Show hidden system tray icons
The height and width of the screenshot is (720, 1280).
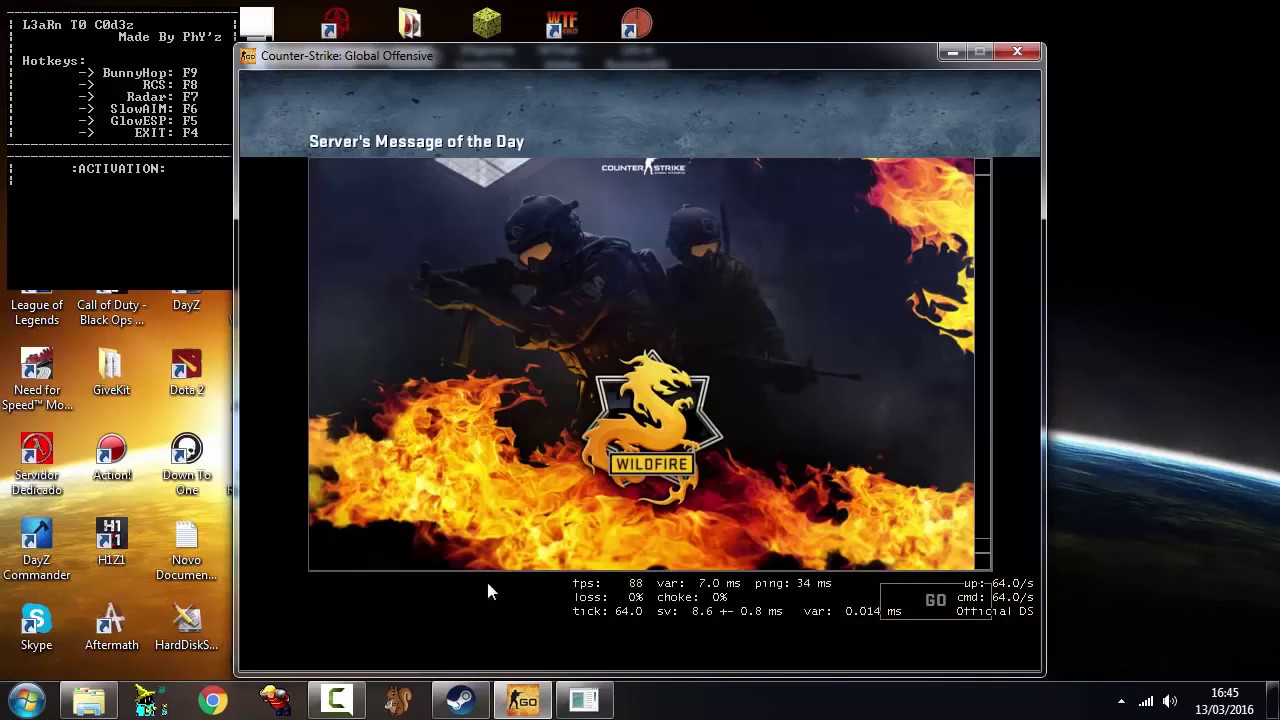[x=1121, y=701]
